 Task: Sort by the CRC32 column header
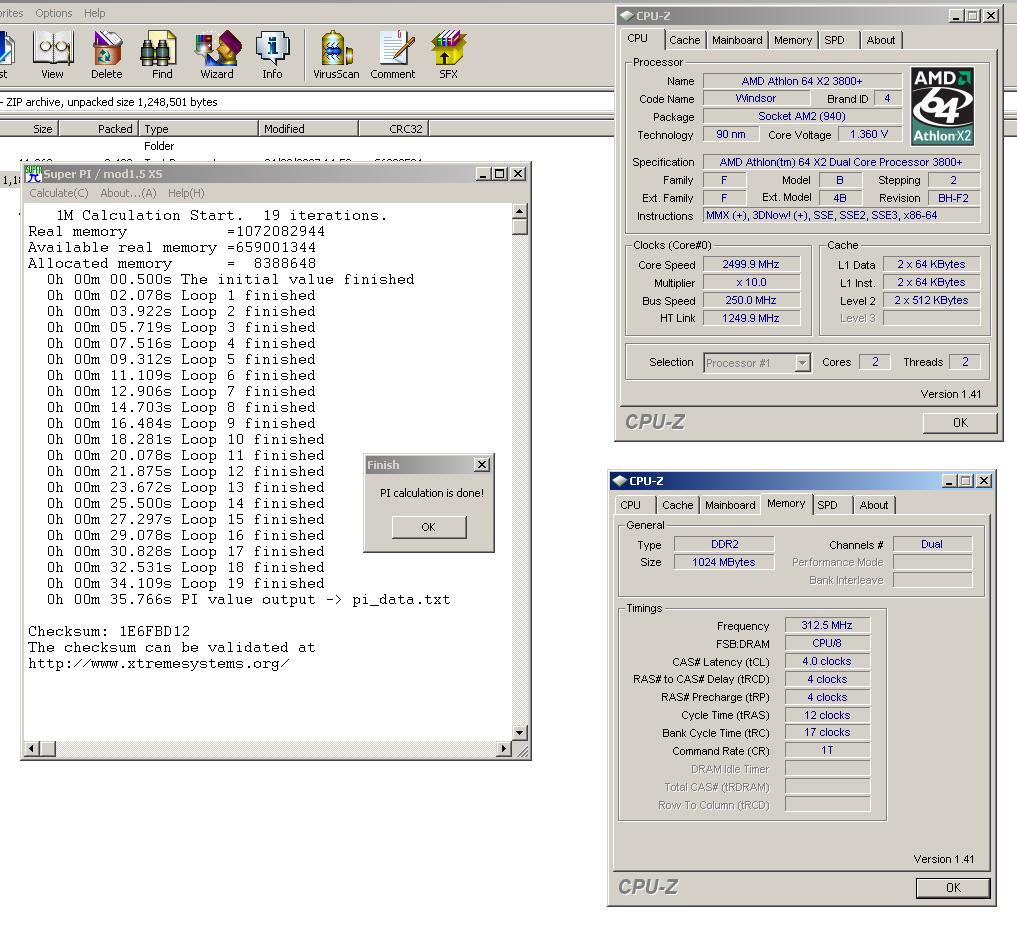(394, 128)
